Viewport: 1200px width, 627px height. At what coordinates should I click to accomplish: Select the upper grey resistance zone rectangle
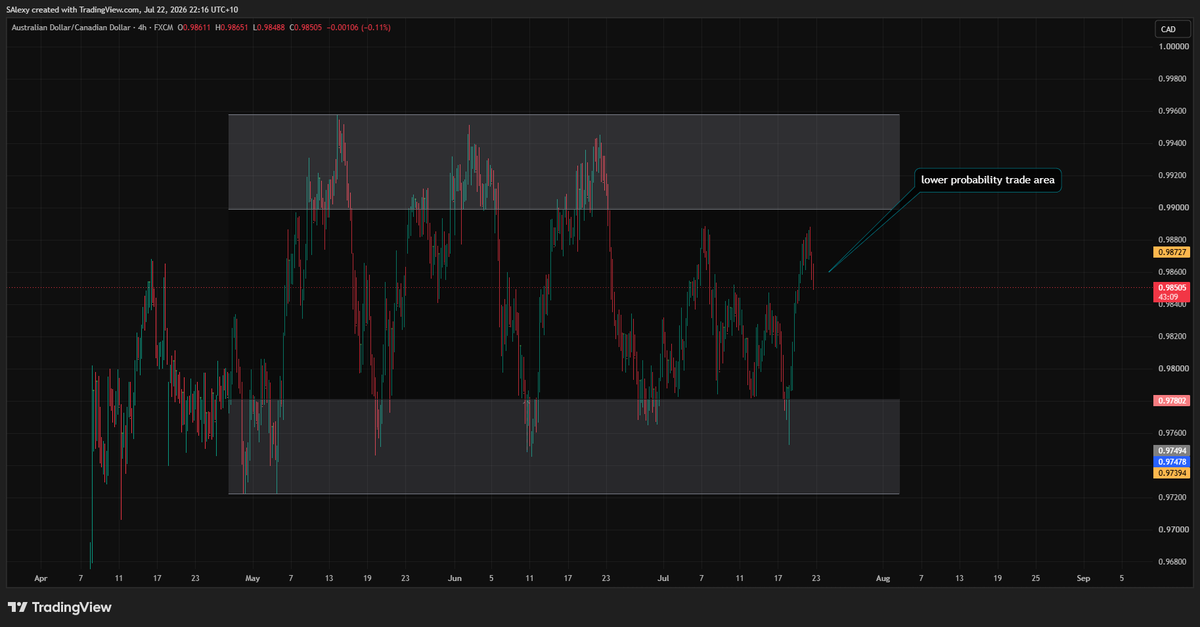tap(564, 162)
